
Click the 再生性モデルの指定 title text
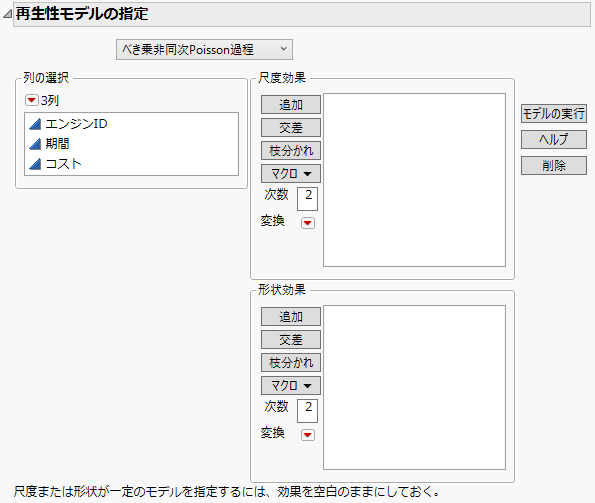82,14
